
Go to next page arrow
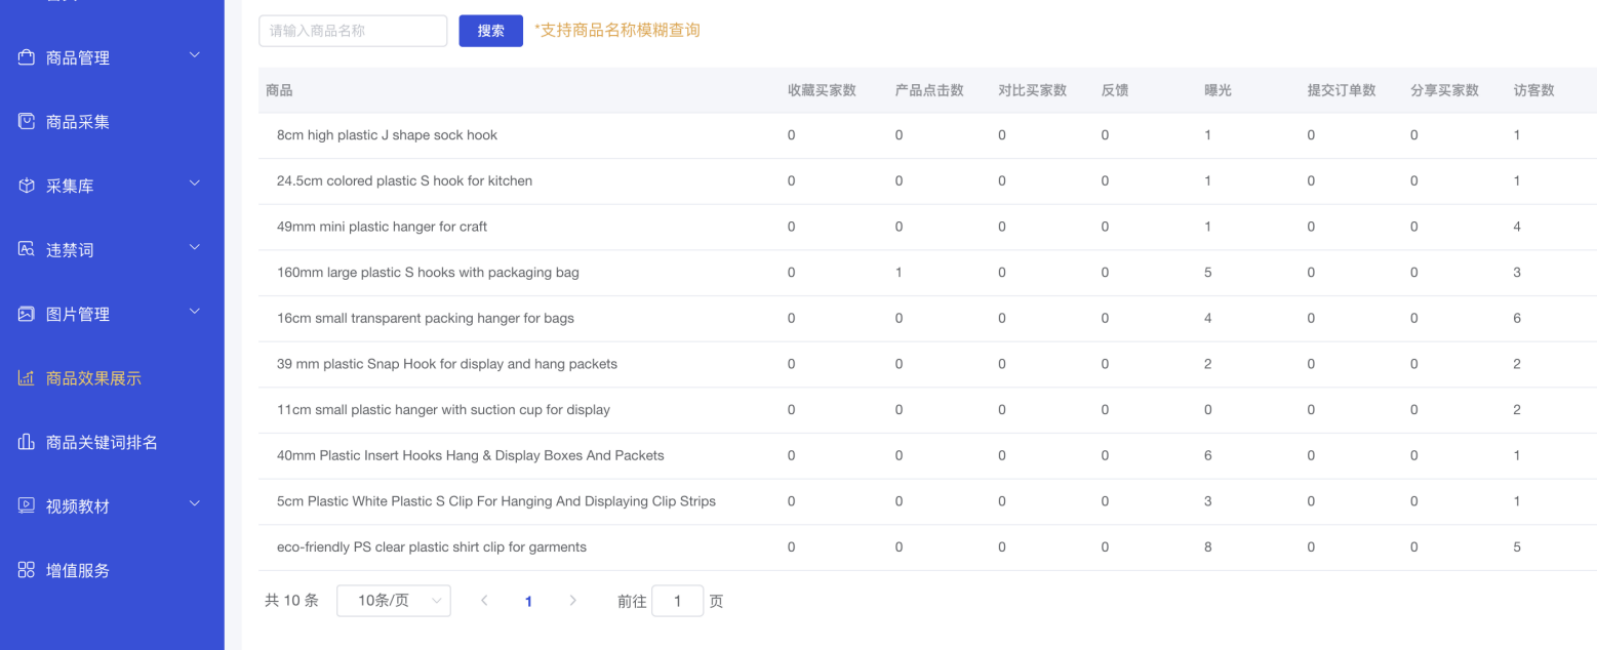[x=572, y=600]
